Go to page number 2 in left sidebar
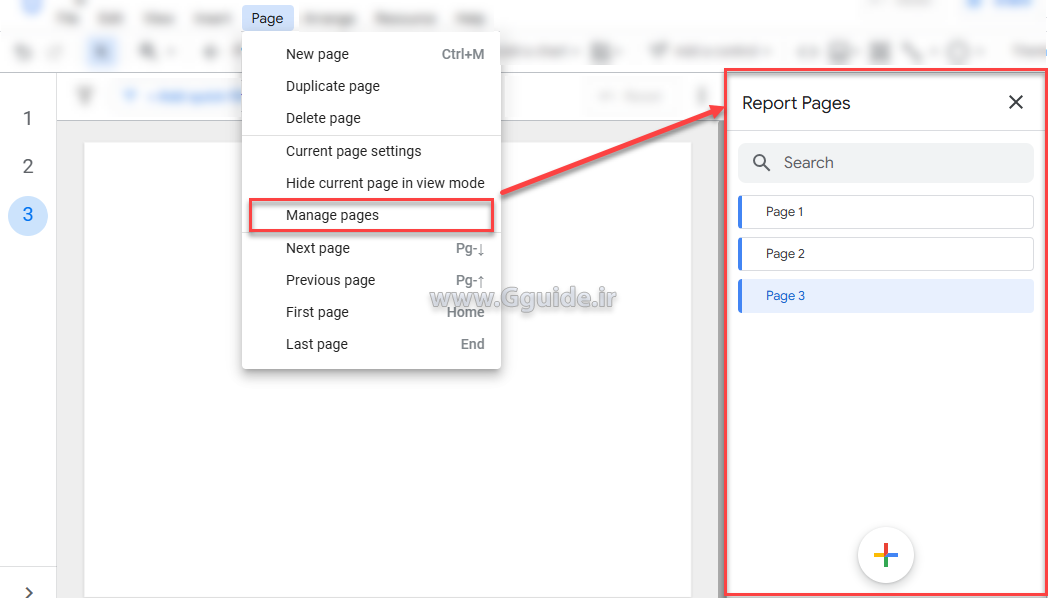Image resolution: width=1048 pixels, height=598 pixels. coord(28,167)
